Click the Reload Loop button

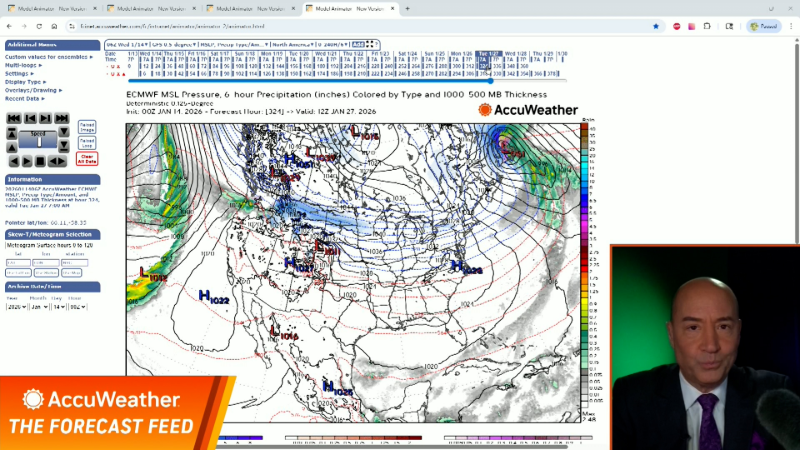point(87,142)
